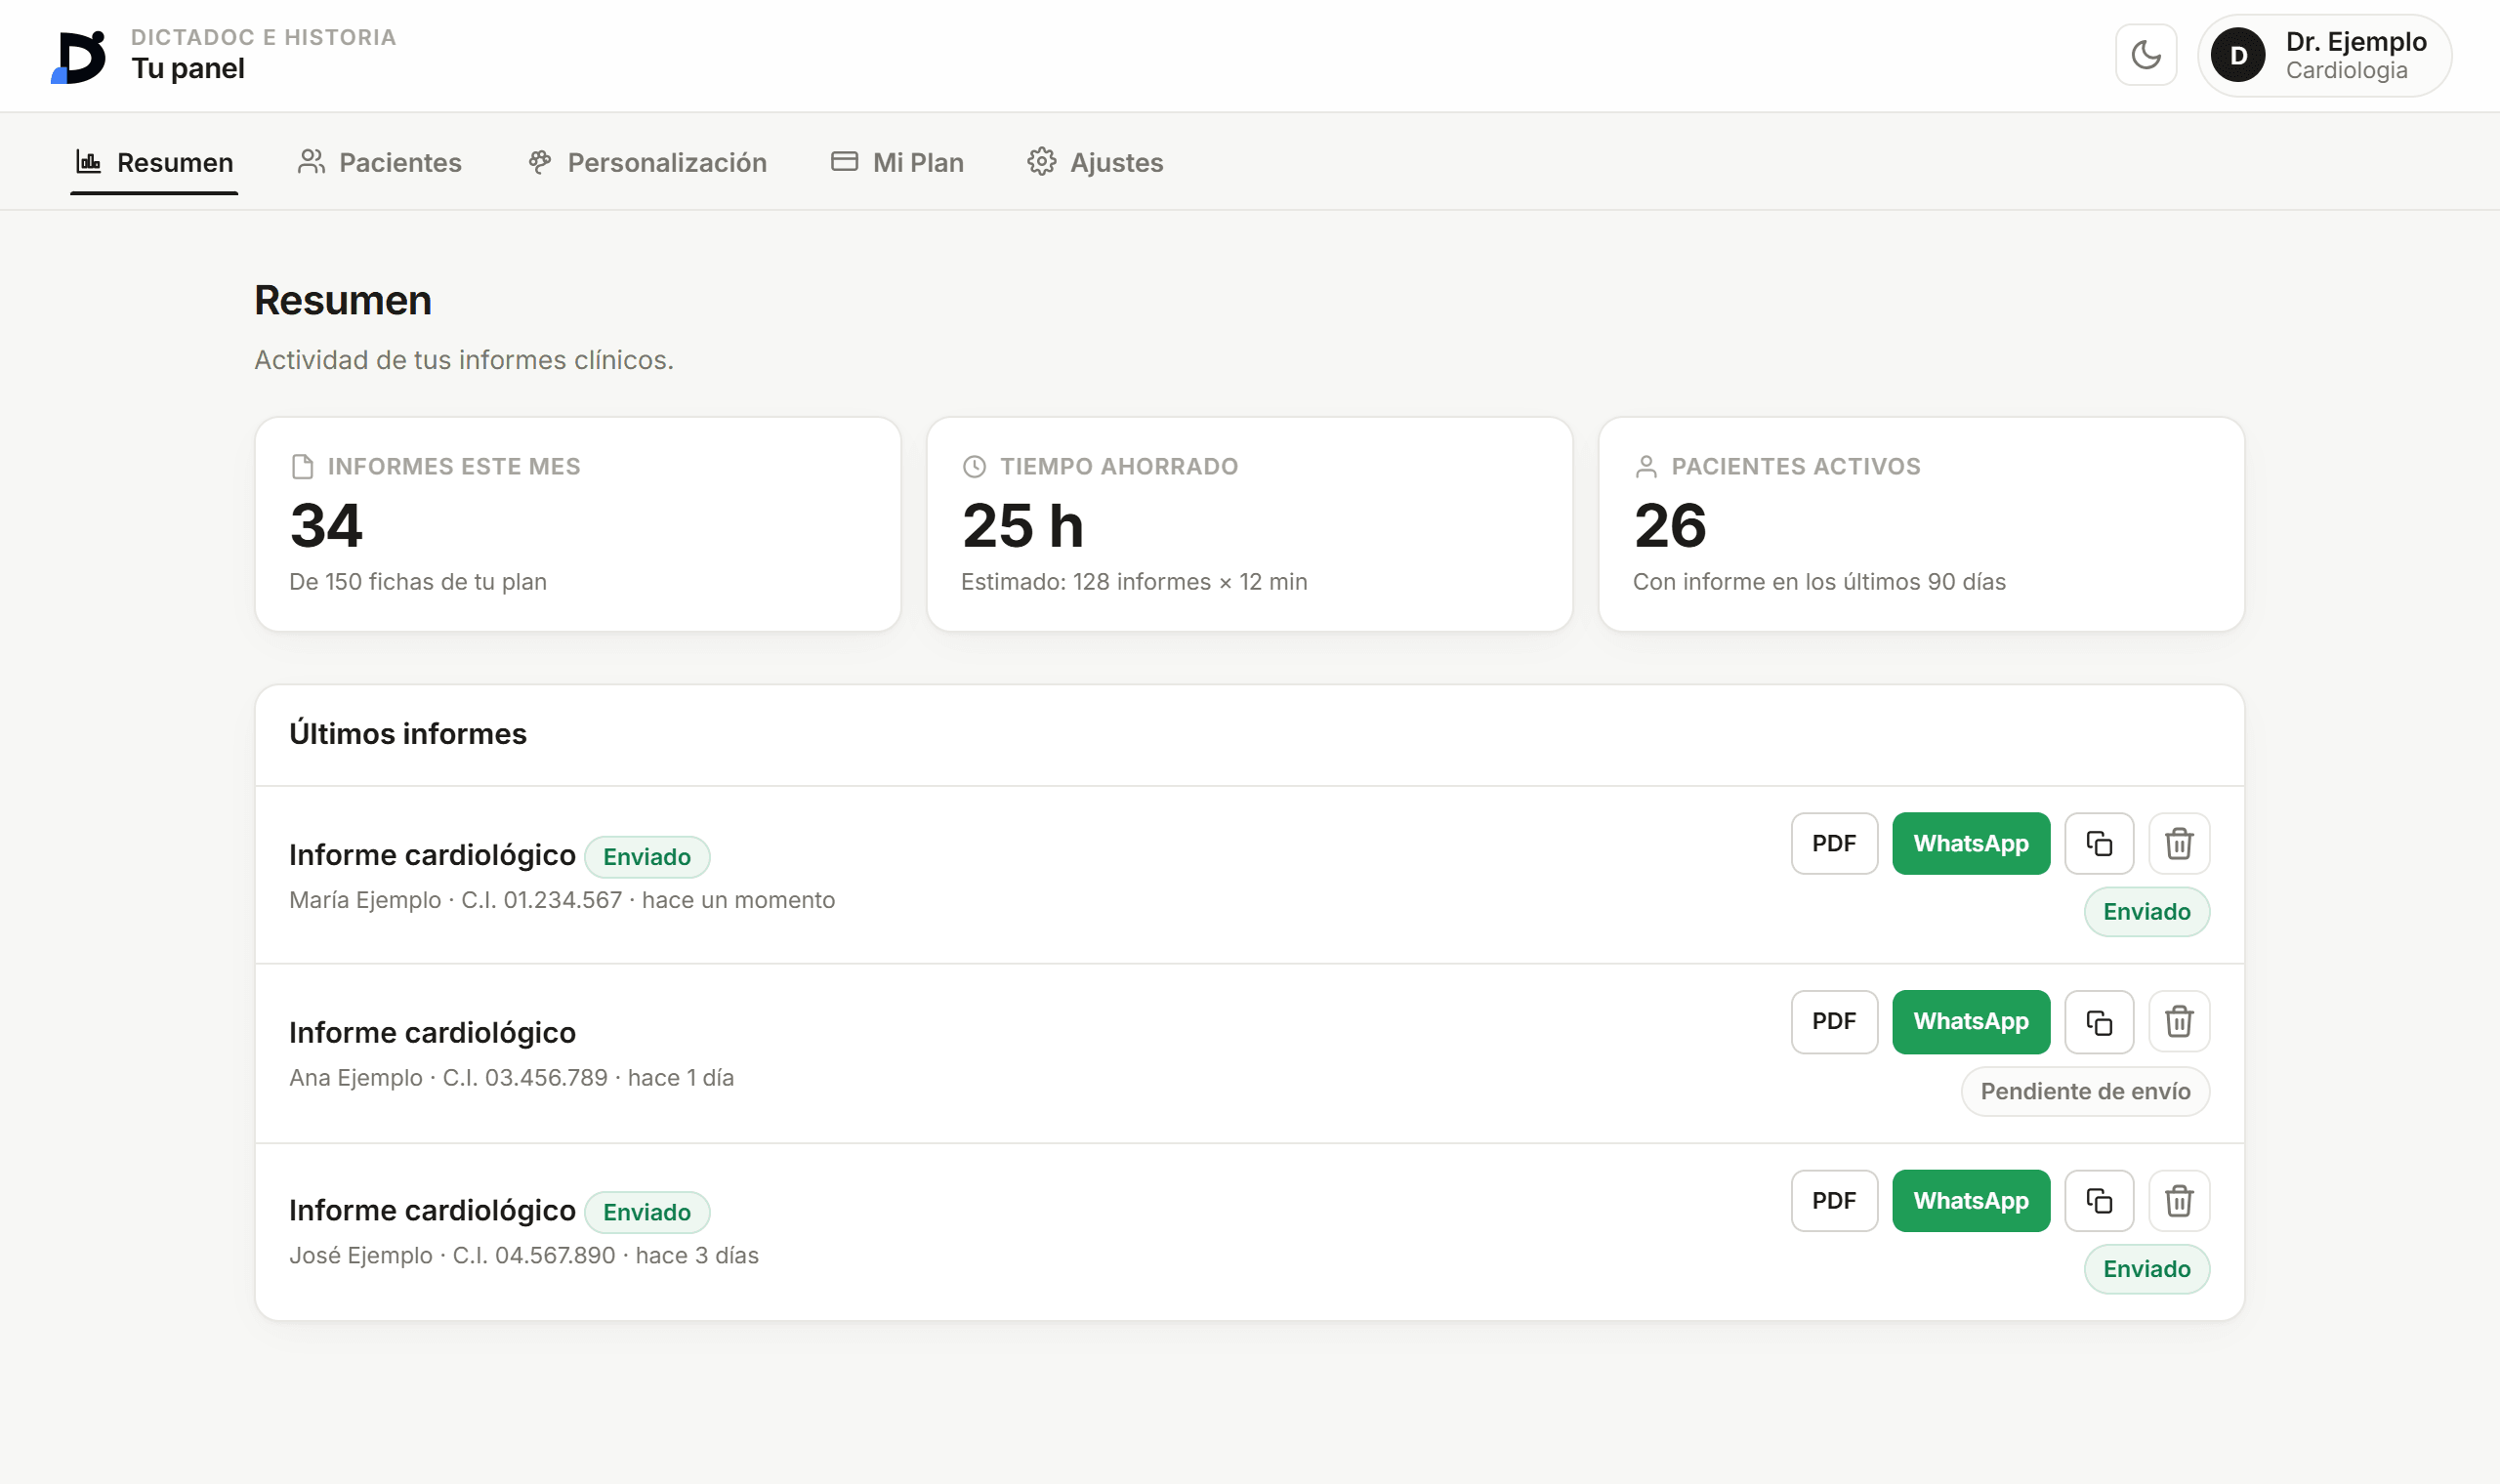Open the Pacientes tab
The width and height of the screenshot is (2500, 1484).
[x=380, y=162]
